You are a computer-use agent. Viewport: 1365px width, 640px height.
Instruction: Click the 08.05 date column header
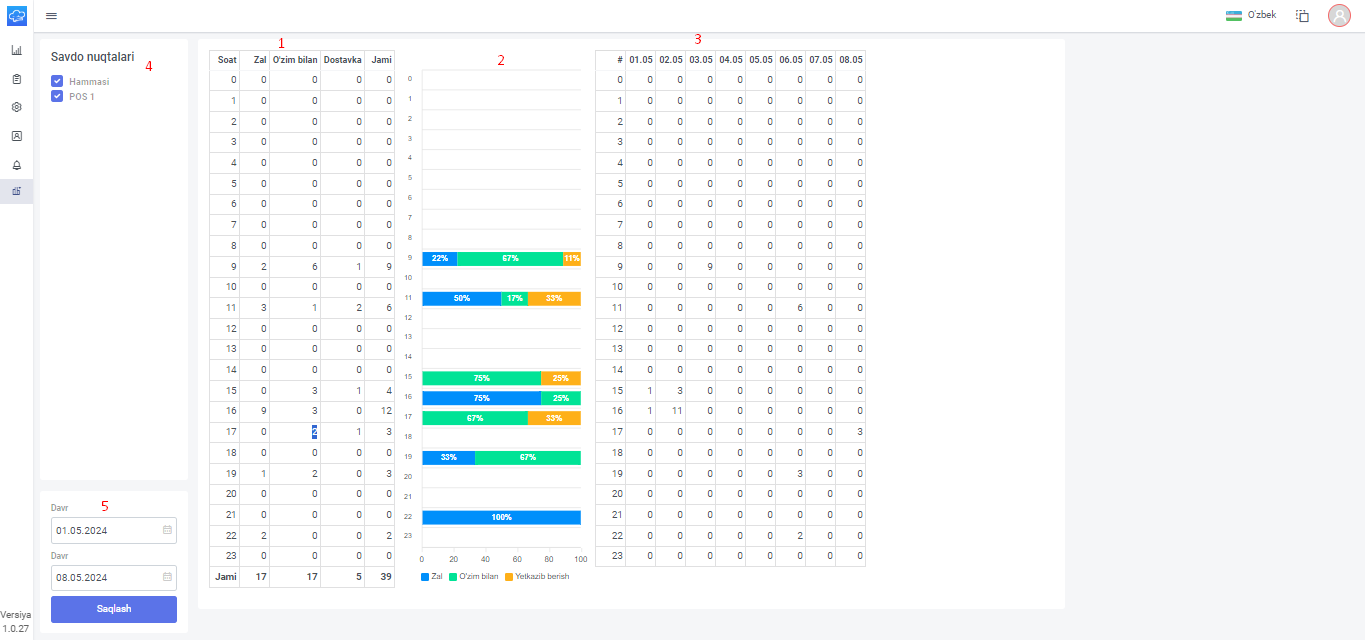point(851,60)
